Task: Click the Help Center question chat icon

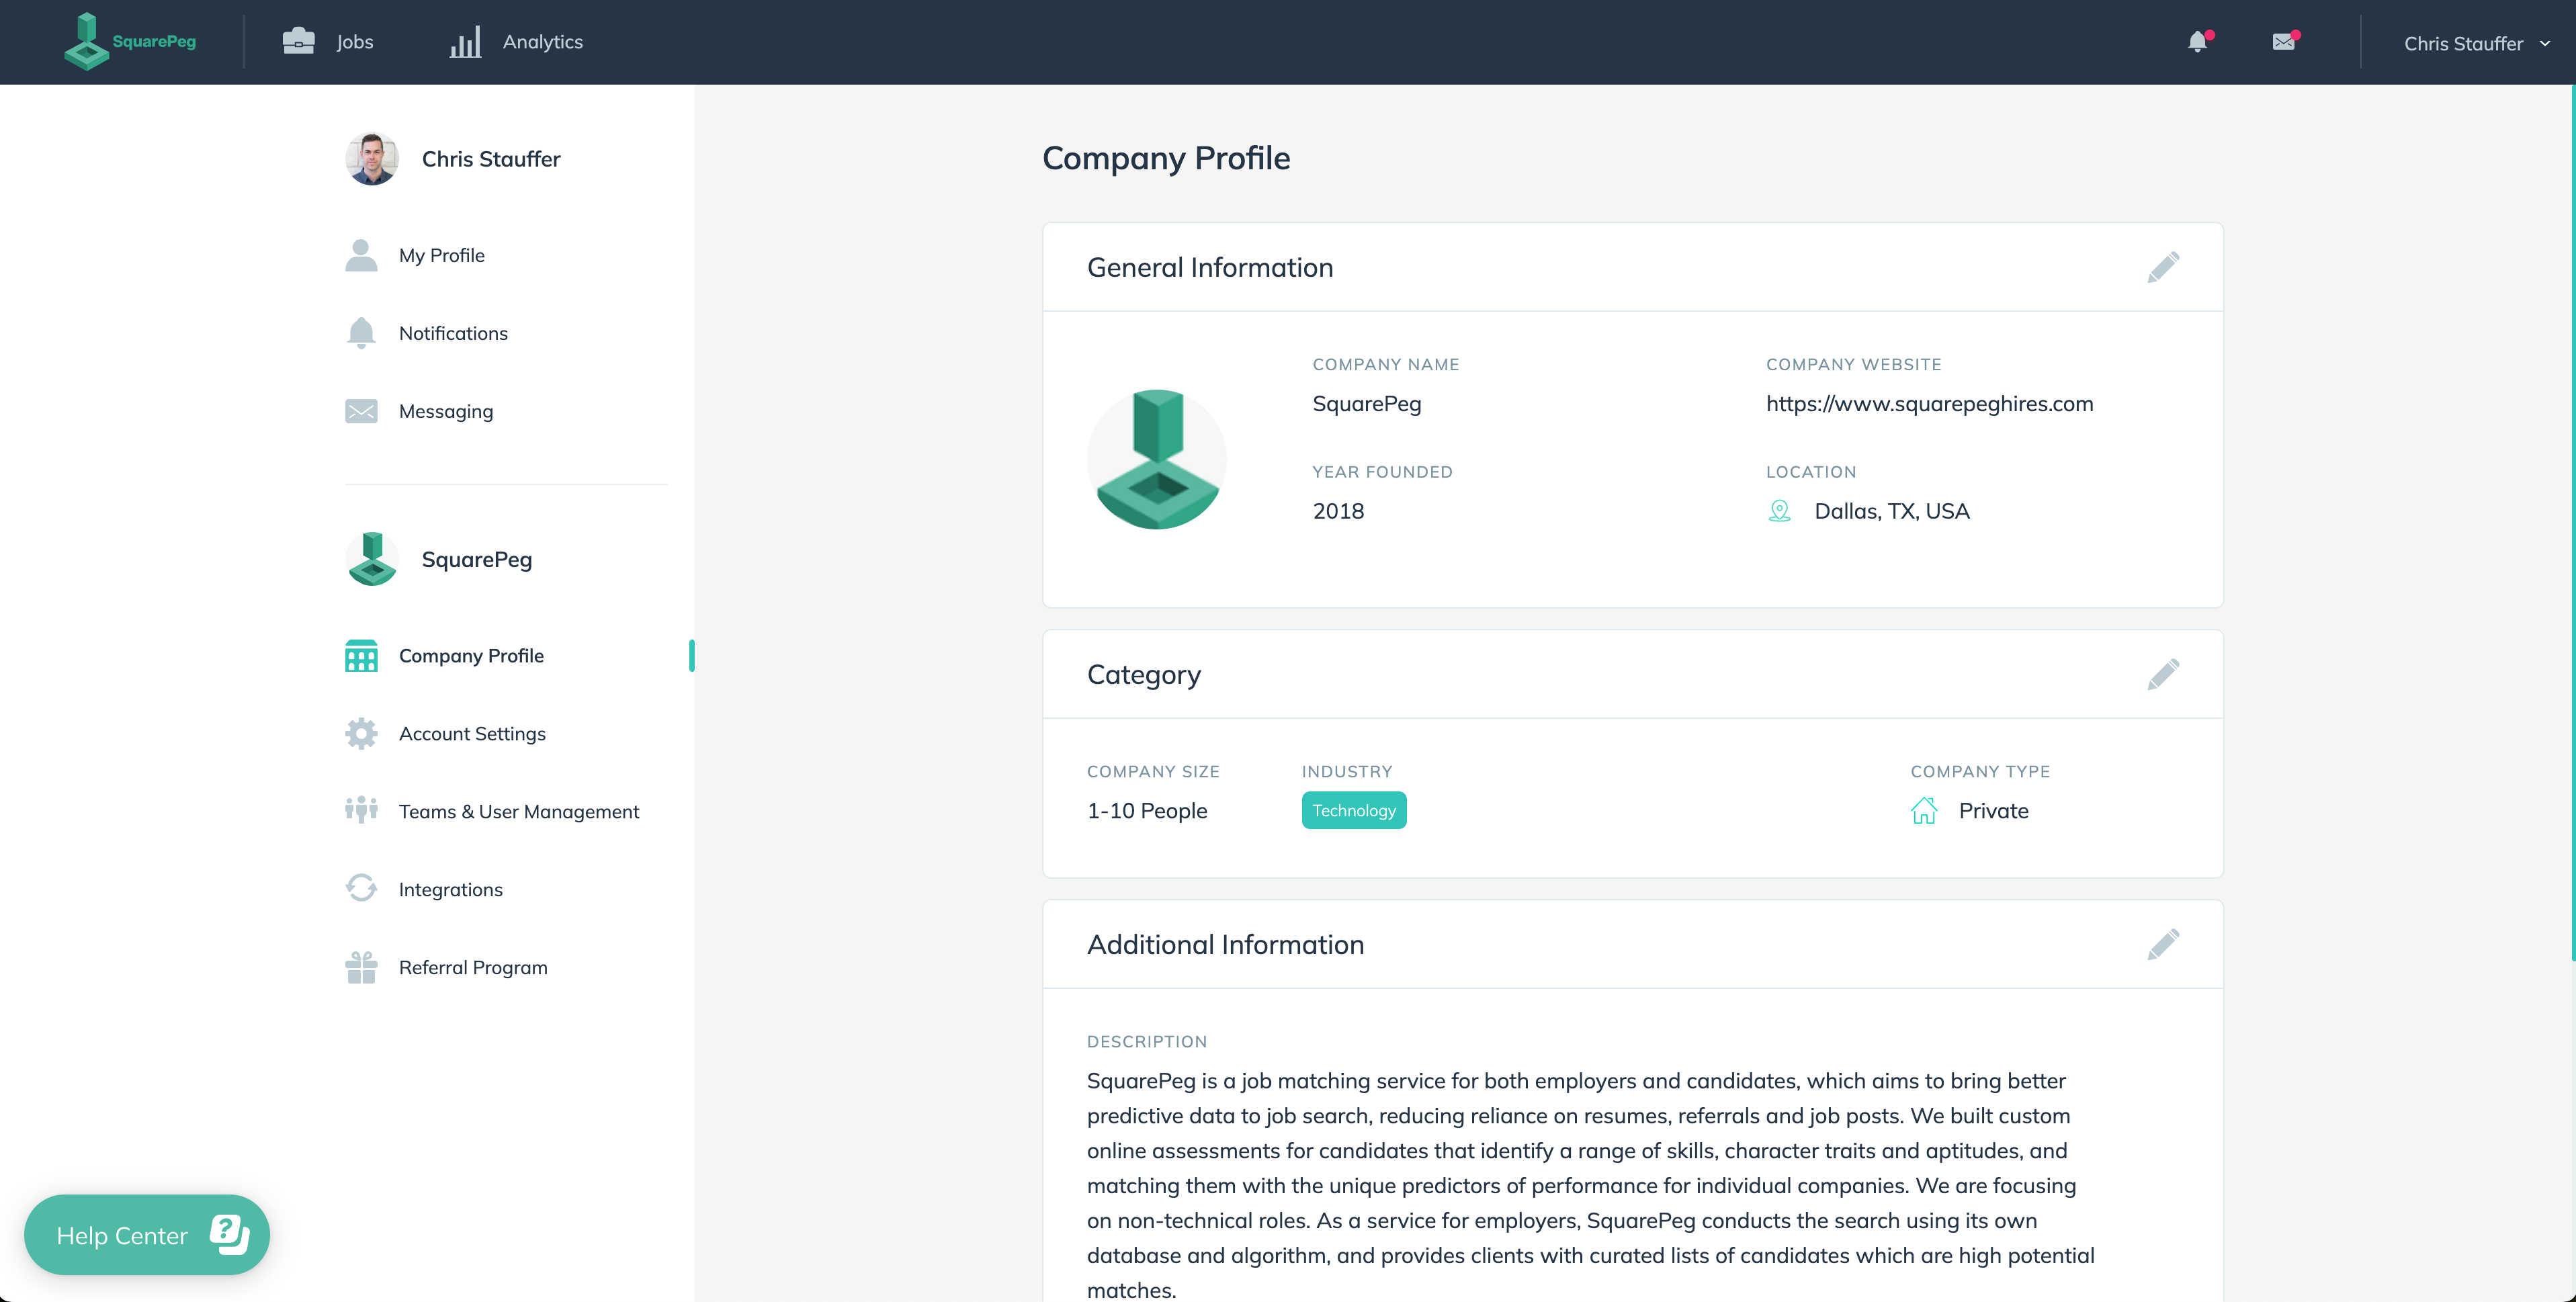Action: pos(229,1234)
